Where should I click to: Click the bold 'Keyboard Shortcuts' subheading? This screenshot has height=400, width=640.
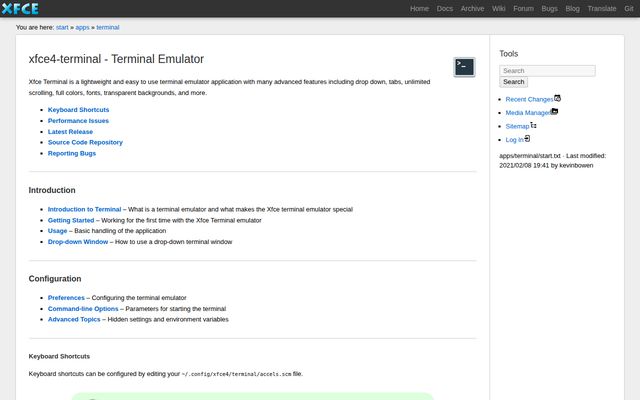coord(59,356)
